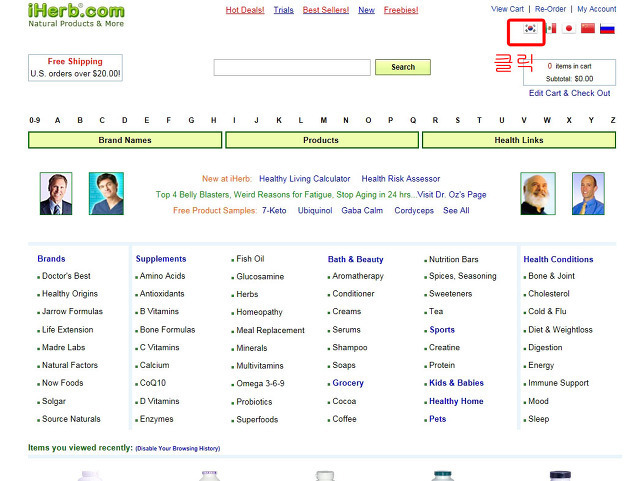This screenshot has width=640, height=481.
Task: Open Aromatherapy category
Action: (358, 276)
